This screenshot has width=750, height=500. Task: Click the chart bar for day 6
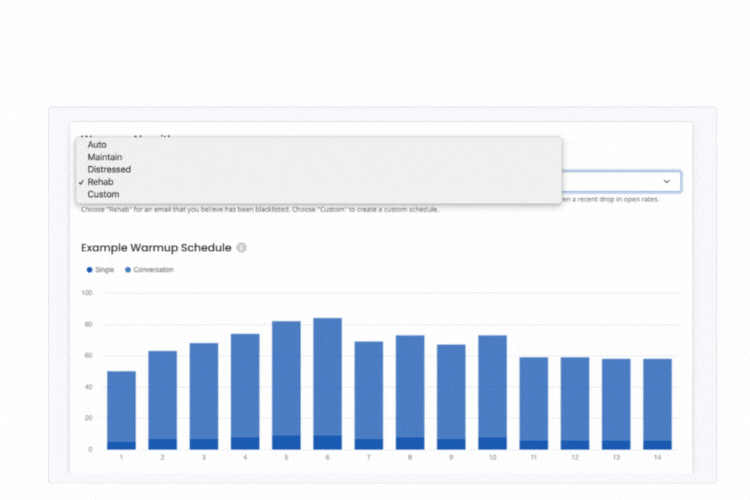pyautogui.click(x=328, y=384)
